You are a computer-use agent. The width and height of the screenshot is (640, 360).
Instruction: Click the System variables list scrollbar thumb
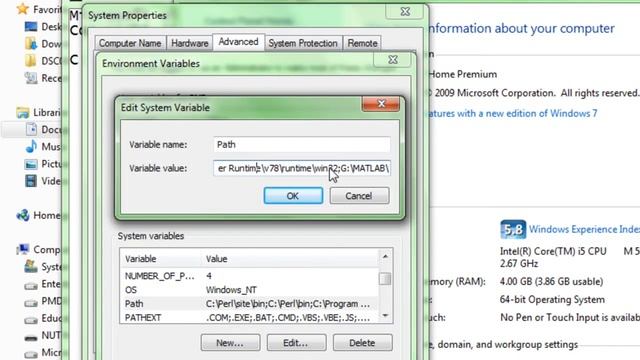tap(385, 279)
